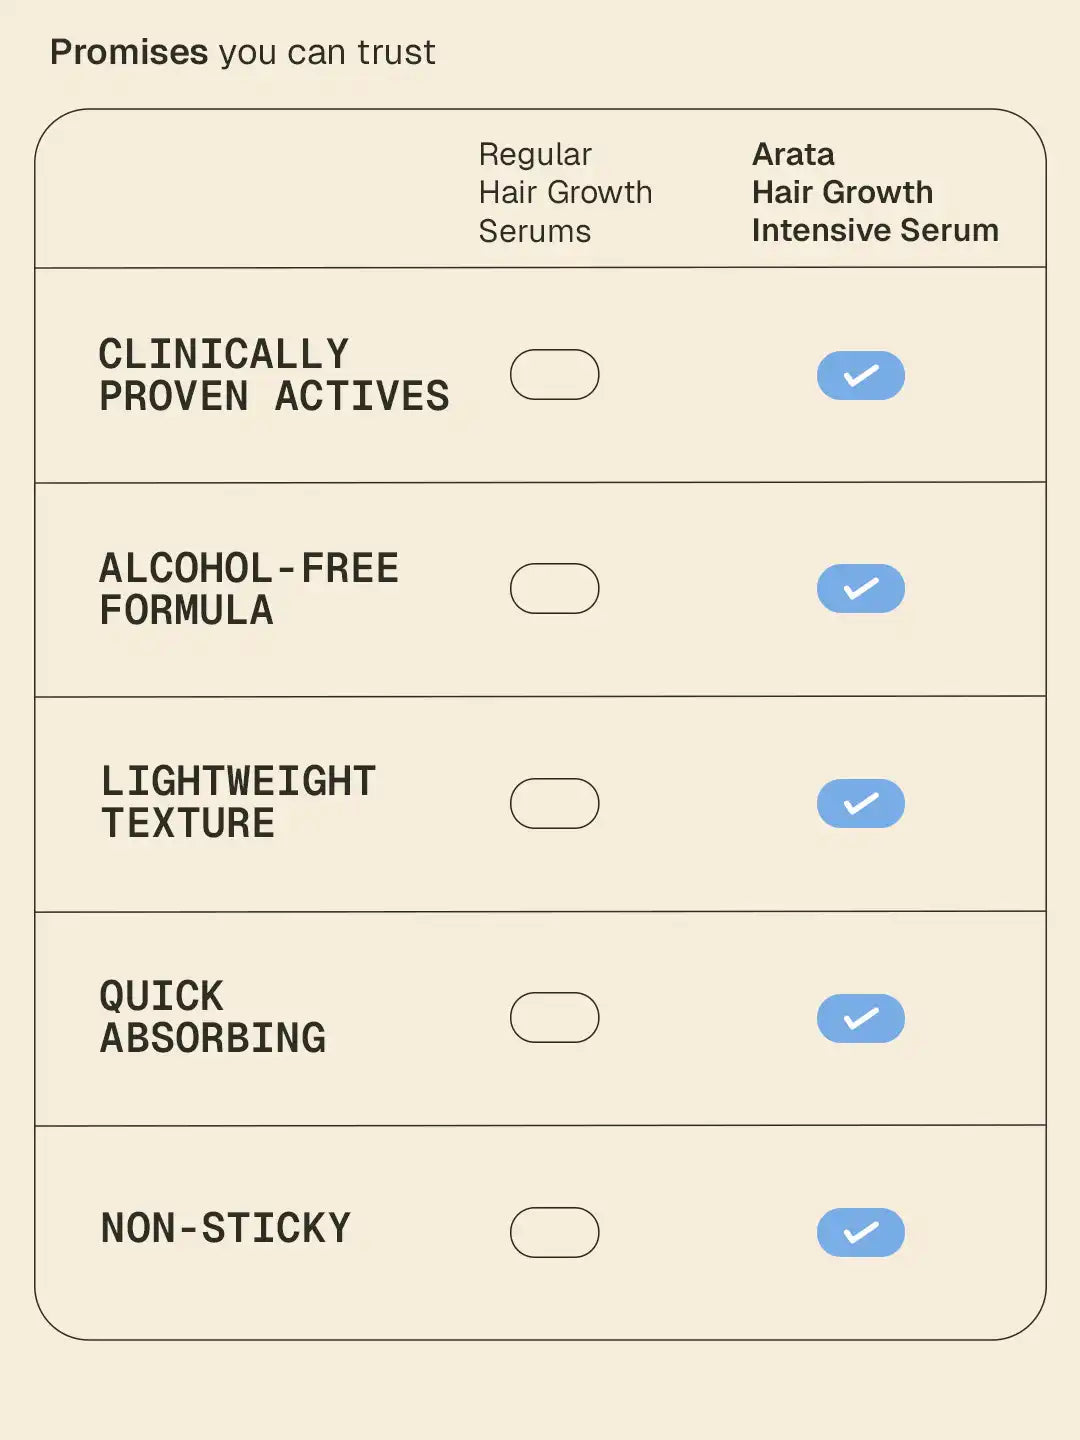Click the Alcohol-Free Formula label
This screenshot has height=1440, width=1080.
[248, 589]
